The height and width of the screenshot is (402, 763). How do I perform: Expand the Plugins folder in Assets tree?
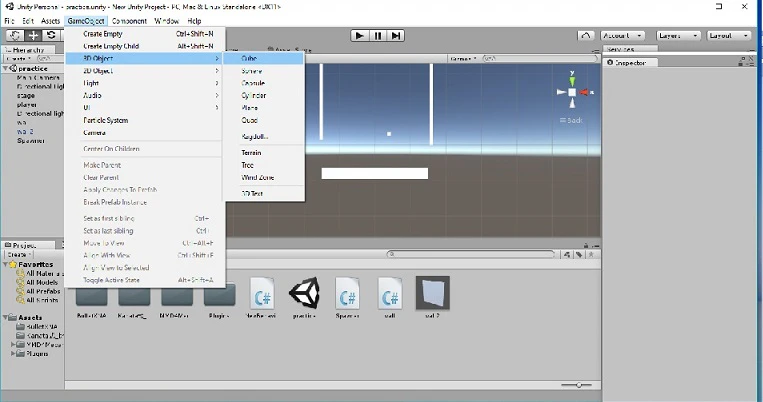[x=13, y=354]
